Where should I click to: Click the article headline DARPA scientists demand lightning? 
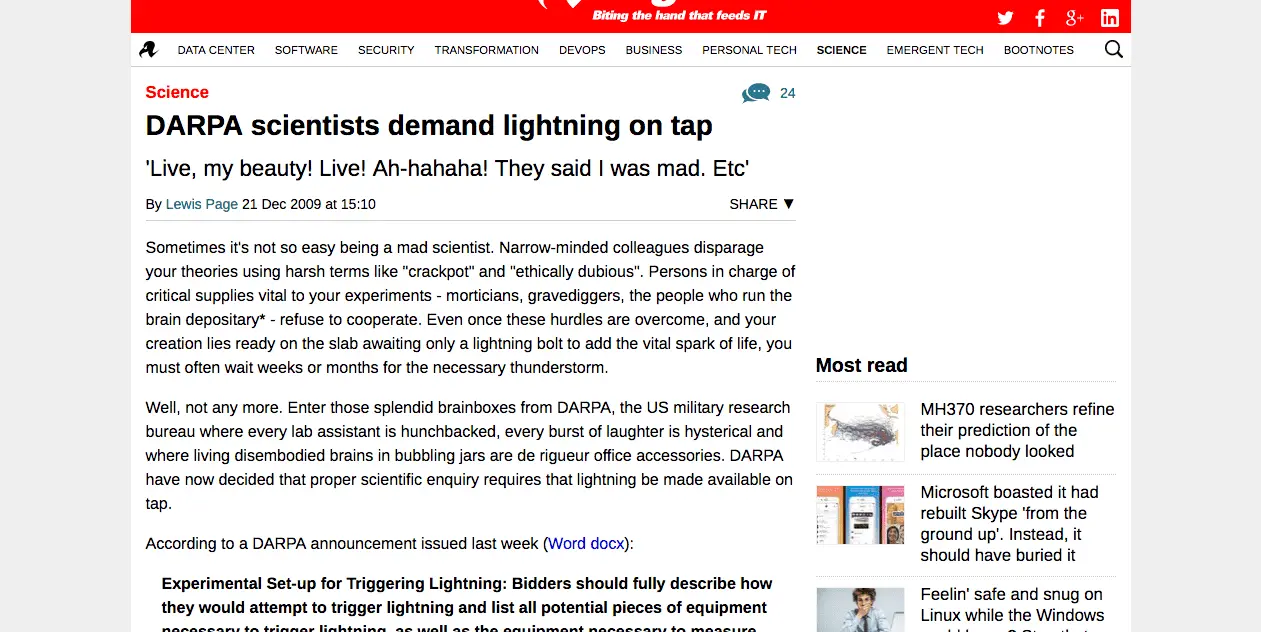coord(429,126)
